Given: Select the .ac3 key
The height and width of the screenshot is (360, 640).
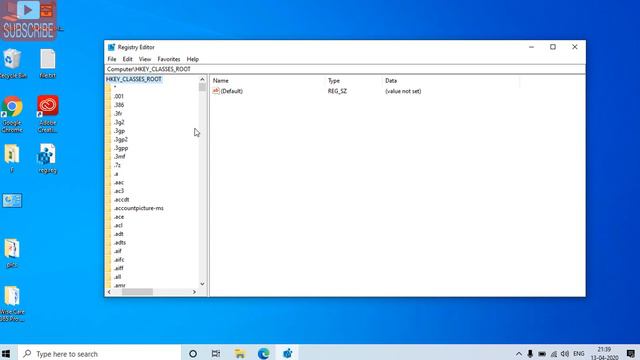Looking at the screenshot, I should coord(119,191).
